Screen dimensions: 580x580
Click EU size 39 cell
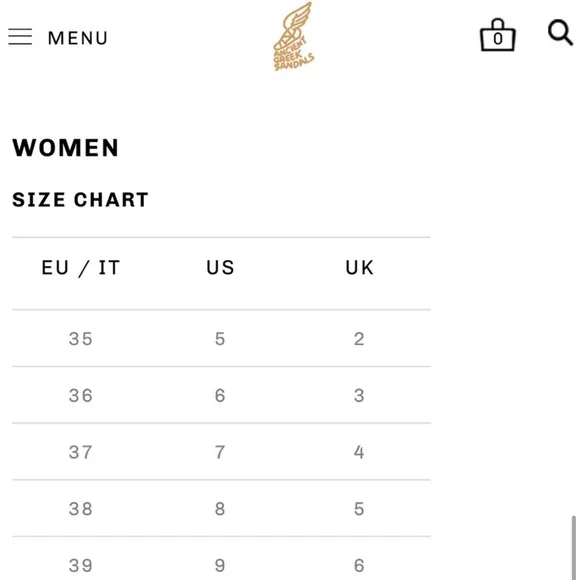(80, 565)
